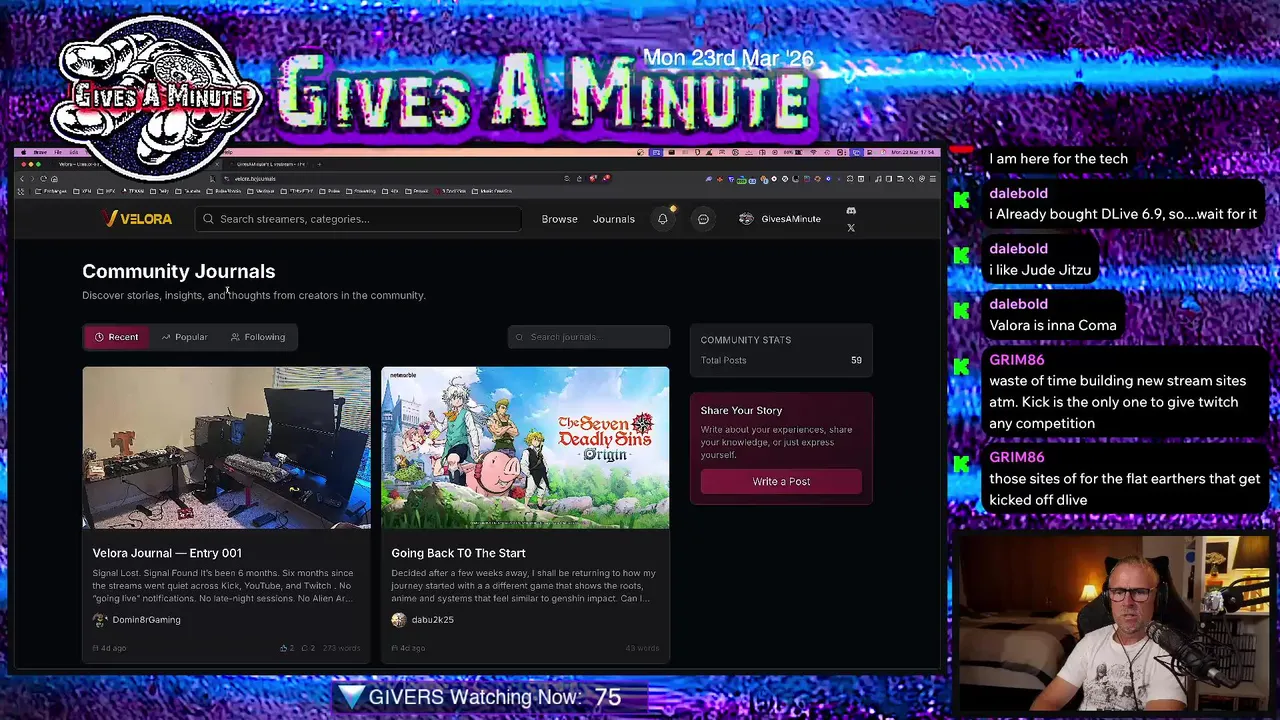The height and width of the screenshot is (720, 1280).
Task: Click the macOS clock in menu bar
Action: tap(912, 152)
